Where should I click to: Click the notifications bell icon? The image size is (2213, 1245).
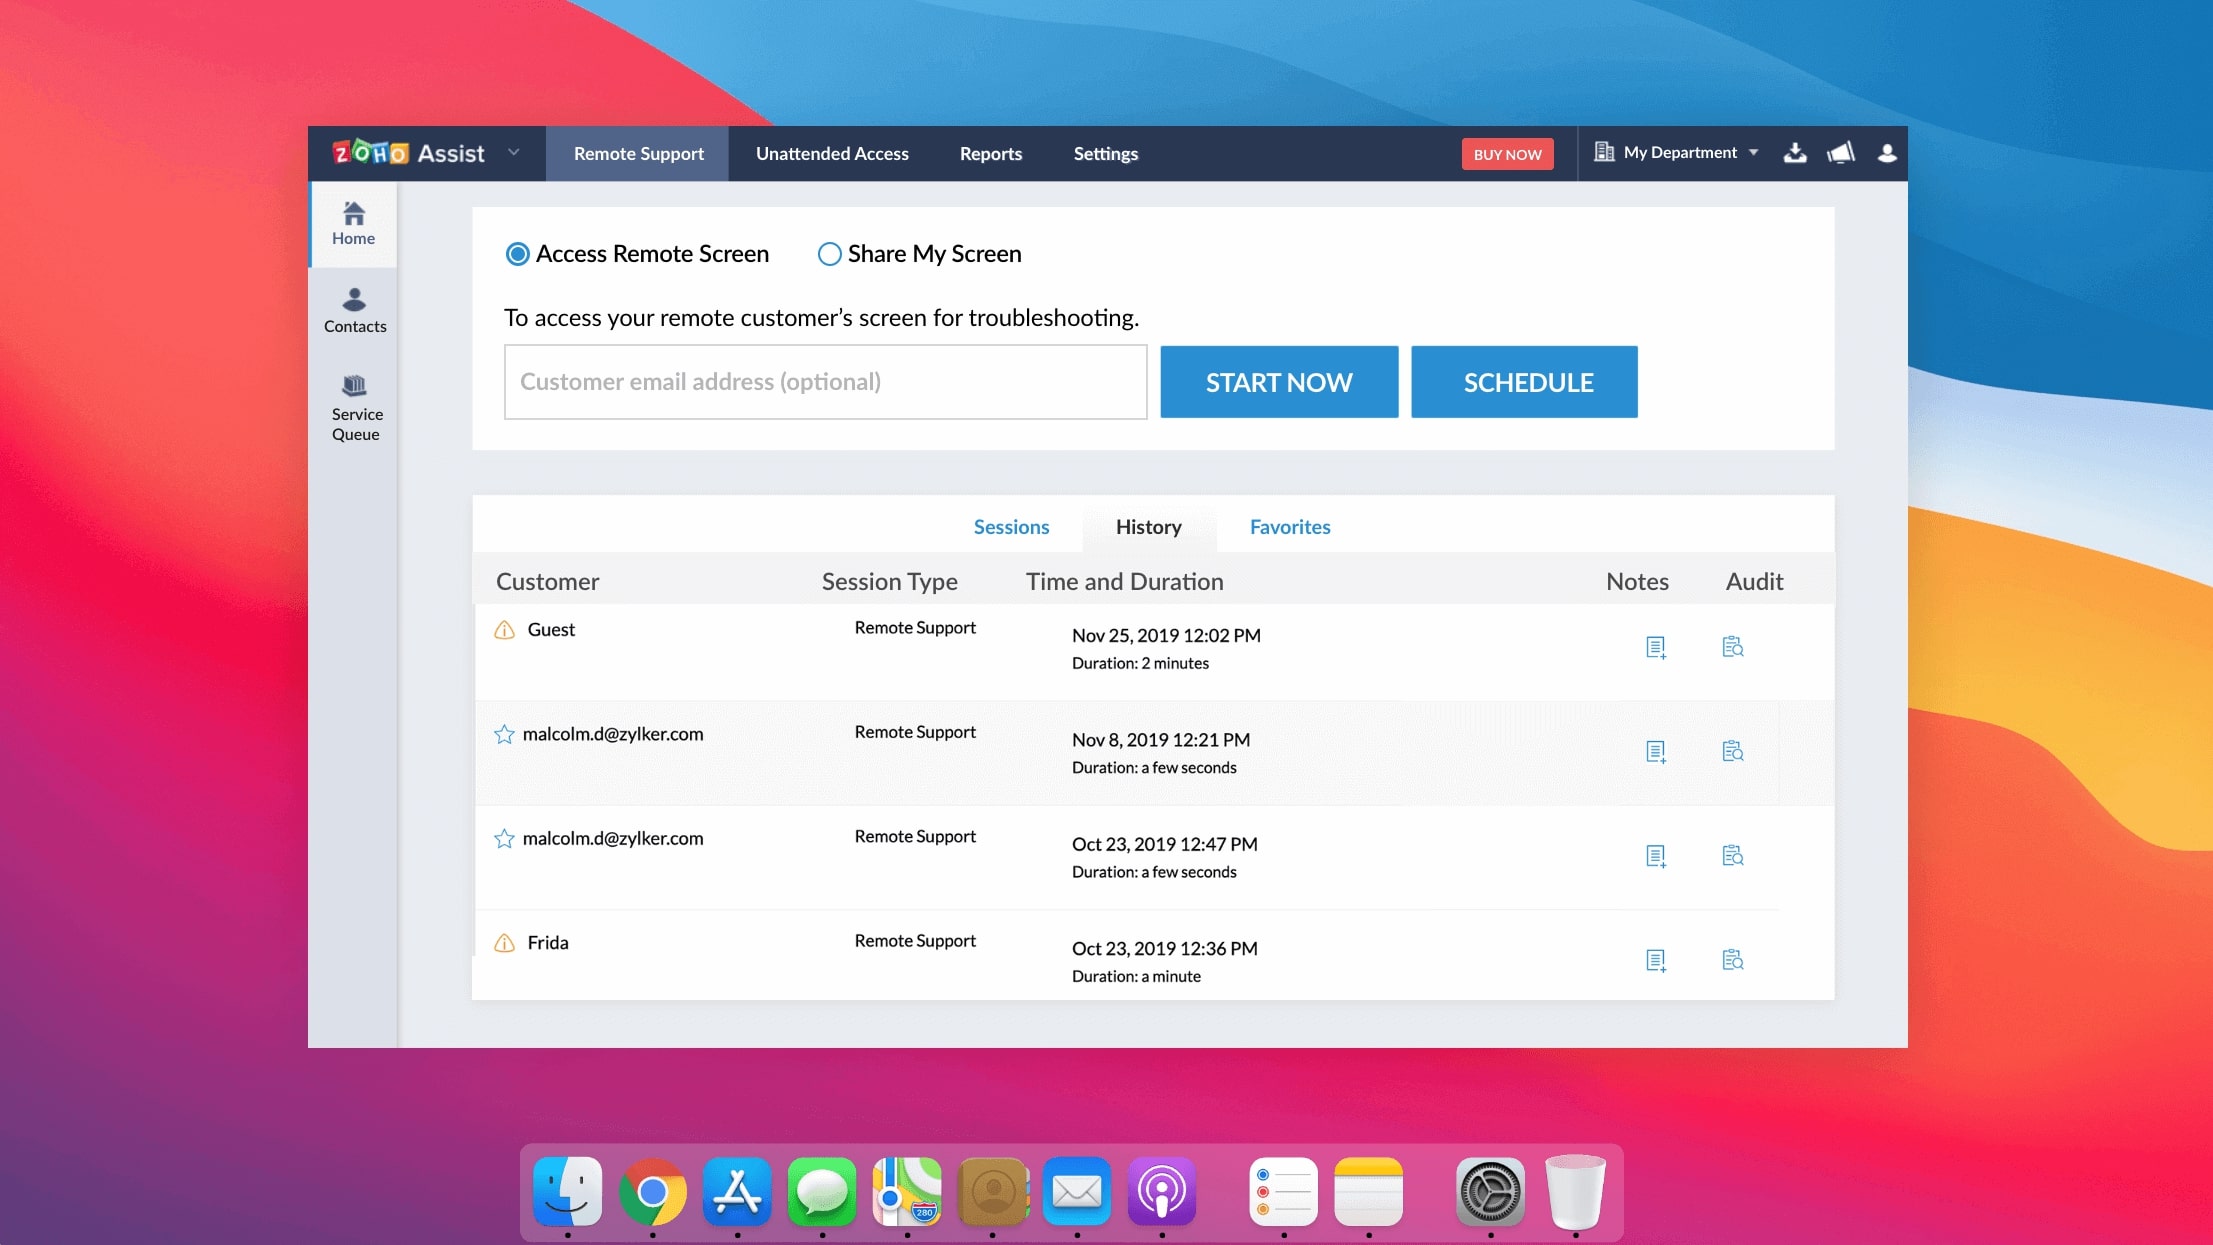1841,152
